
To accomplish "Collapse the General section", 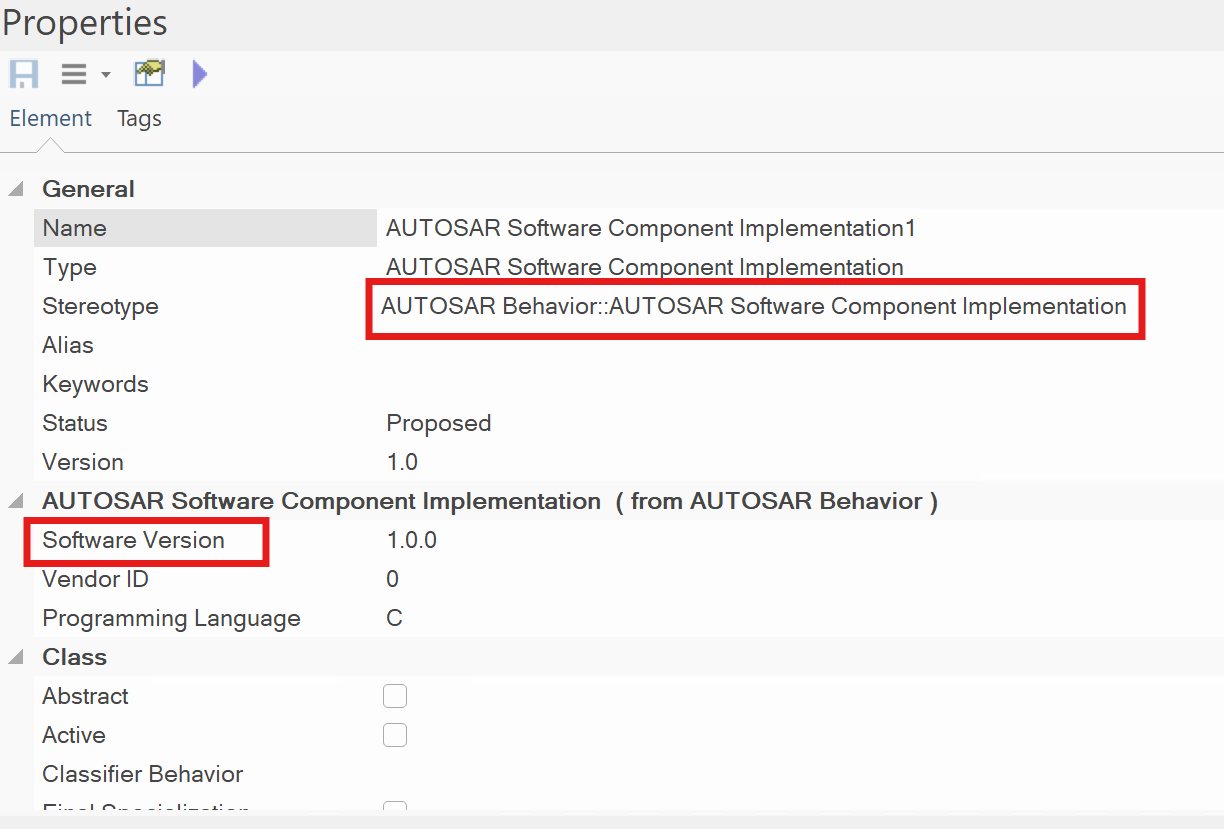I will click(16, 190).
